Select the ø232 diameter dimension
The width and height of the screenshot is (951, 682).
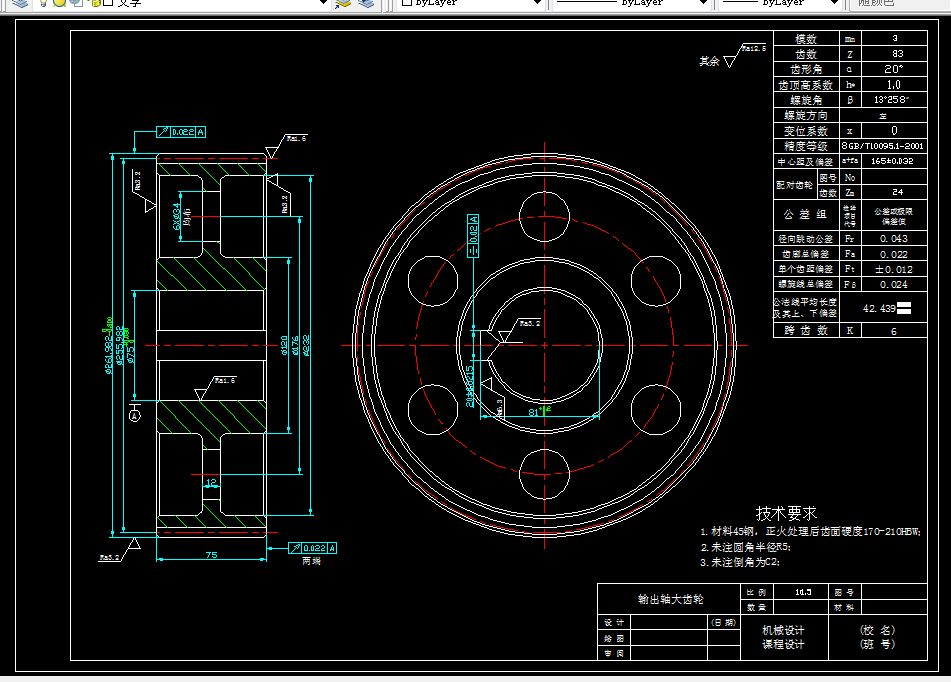click(x=306, y=345)
